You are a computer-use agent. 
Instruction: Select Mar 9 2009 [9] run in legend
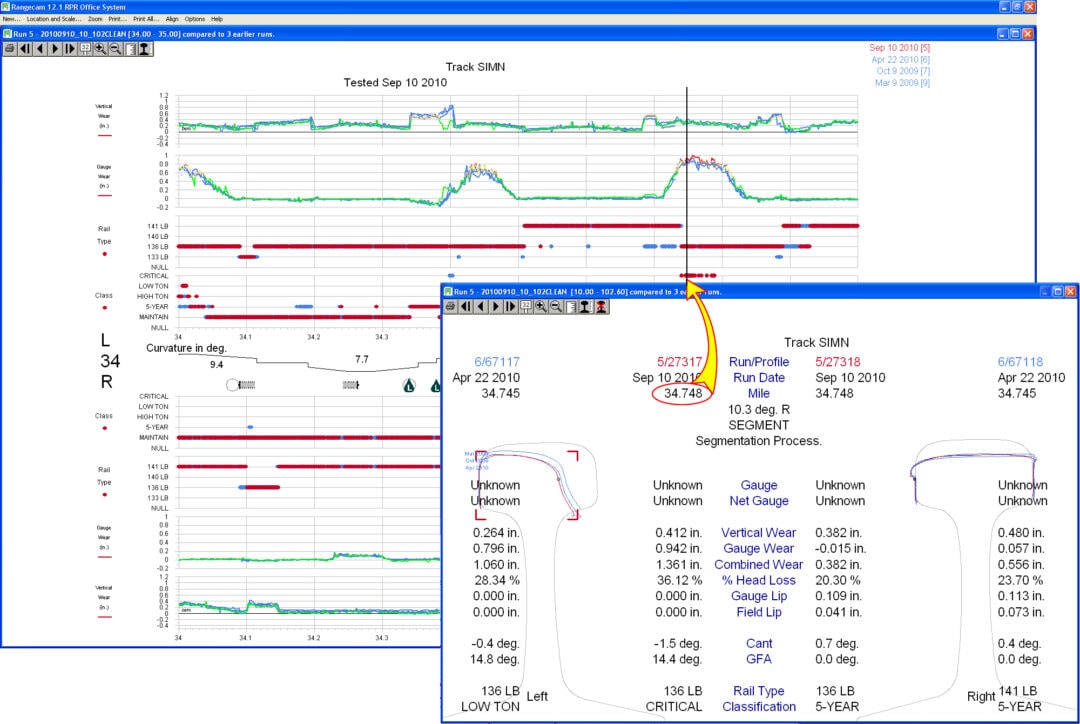point(901,82)
